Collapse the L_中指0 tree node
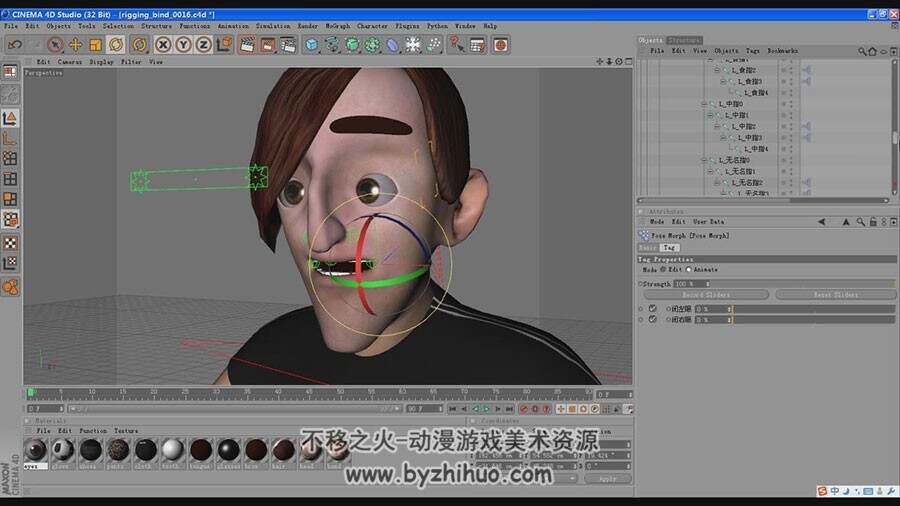 pyautogui.click(x=704, y=104)
